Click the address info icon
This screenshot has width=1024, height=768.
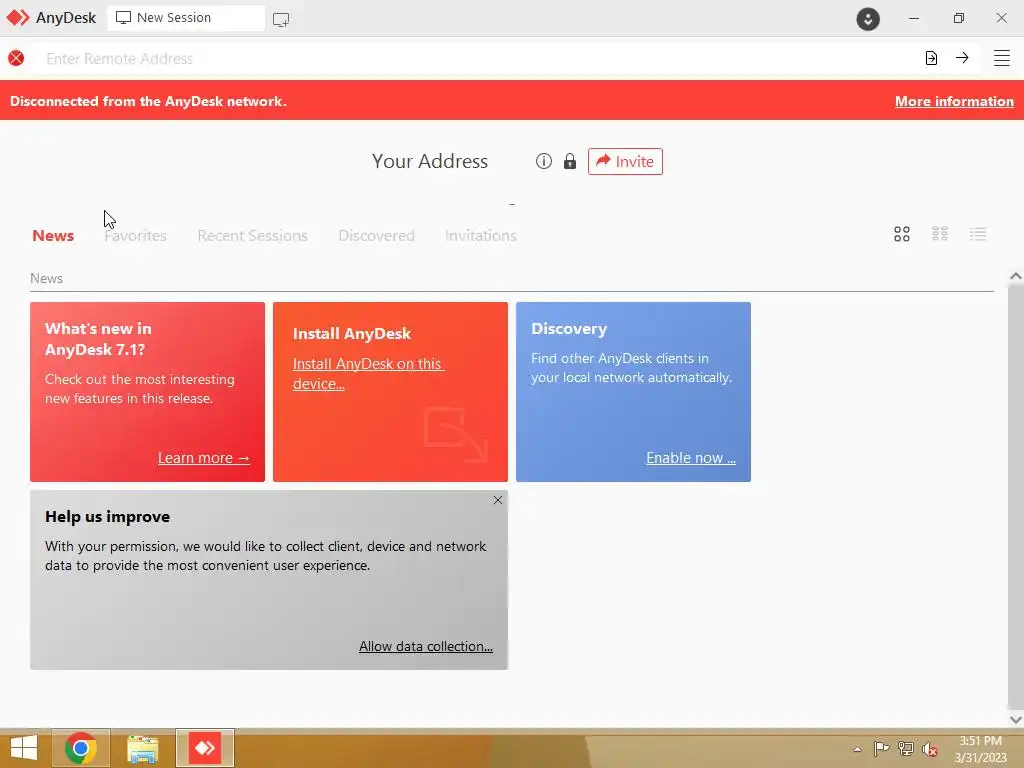click(543, 161)
